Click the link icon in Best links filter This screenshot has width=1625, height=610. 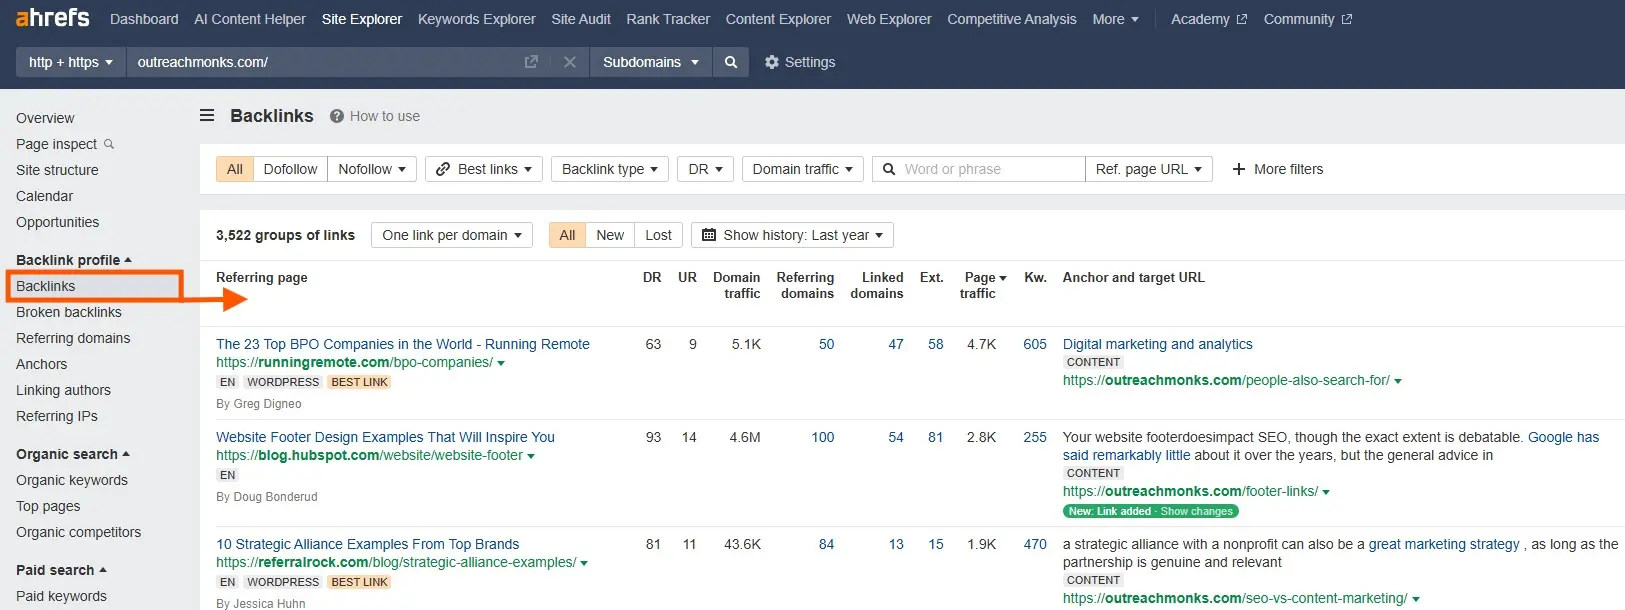(443, 169)
